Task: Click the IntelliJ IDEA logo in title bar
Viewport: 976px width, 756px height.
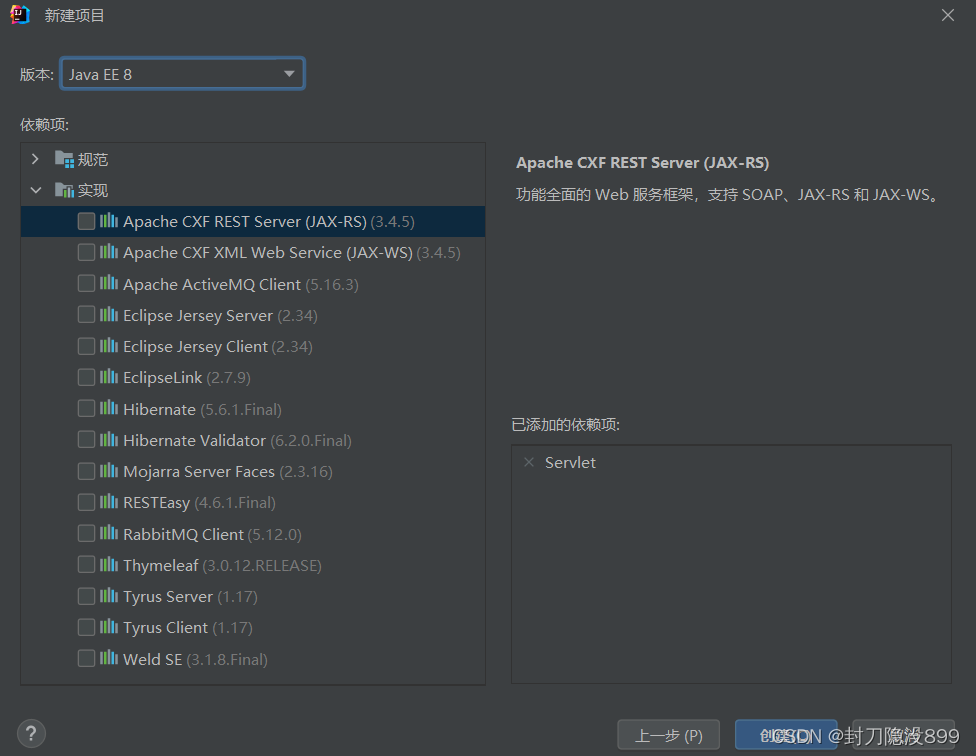Action: point(20,14)
